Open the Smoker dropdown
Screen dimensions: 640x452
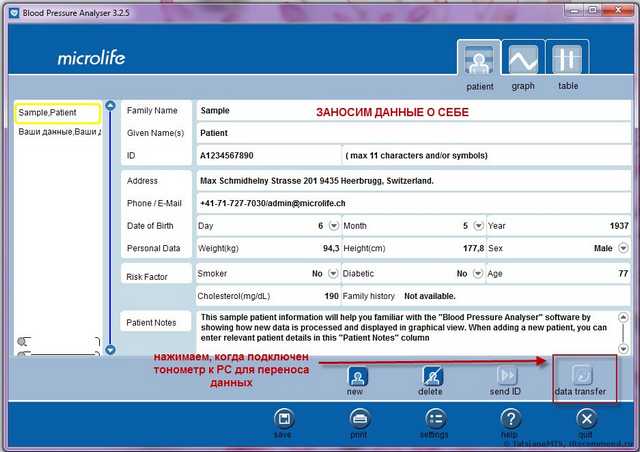click(333, 273)
